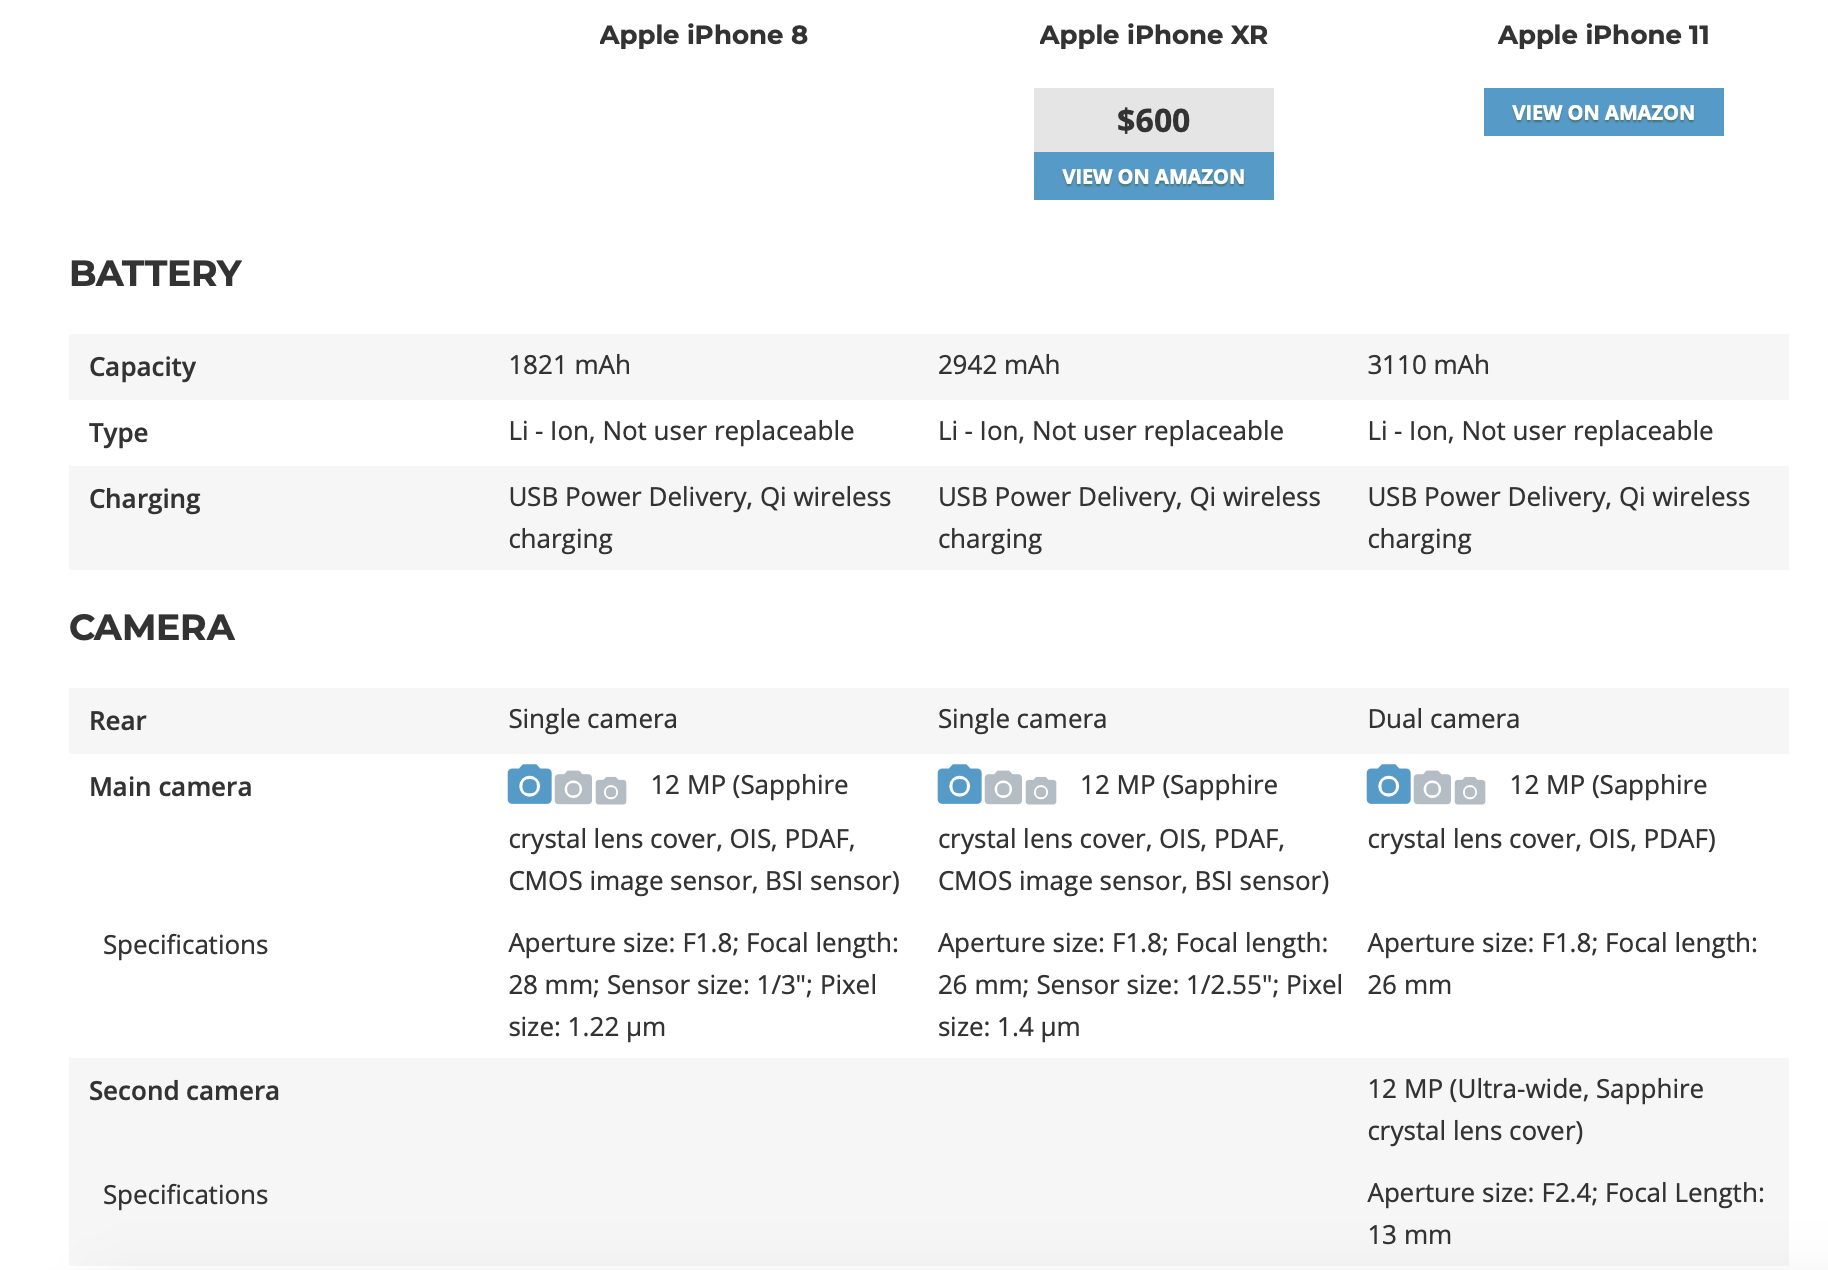Click Specifications label under Main camera
The image size is (1828, 1270).
pos(185,945)
